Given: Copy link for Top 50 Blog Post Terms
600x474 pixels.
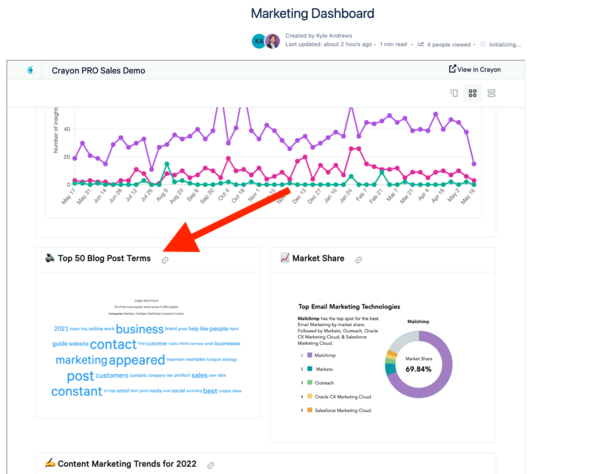Looking at the screenshot, I should [165, 260].
